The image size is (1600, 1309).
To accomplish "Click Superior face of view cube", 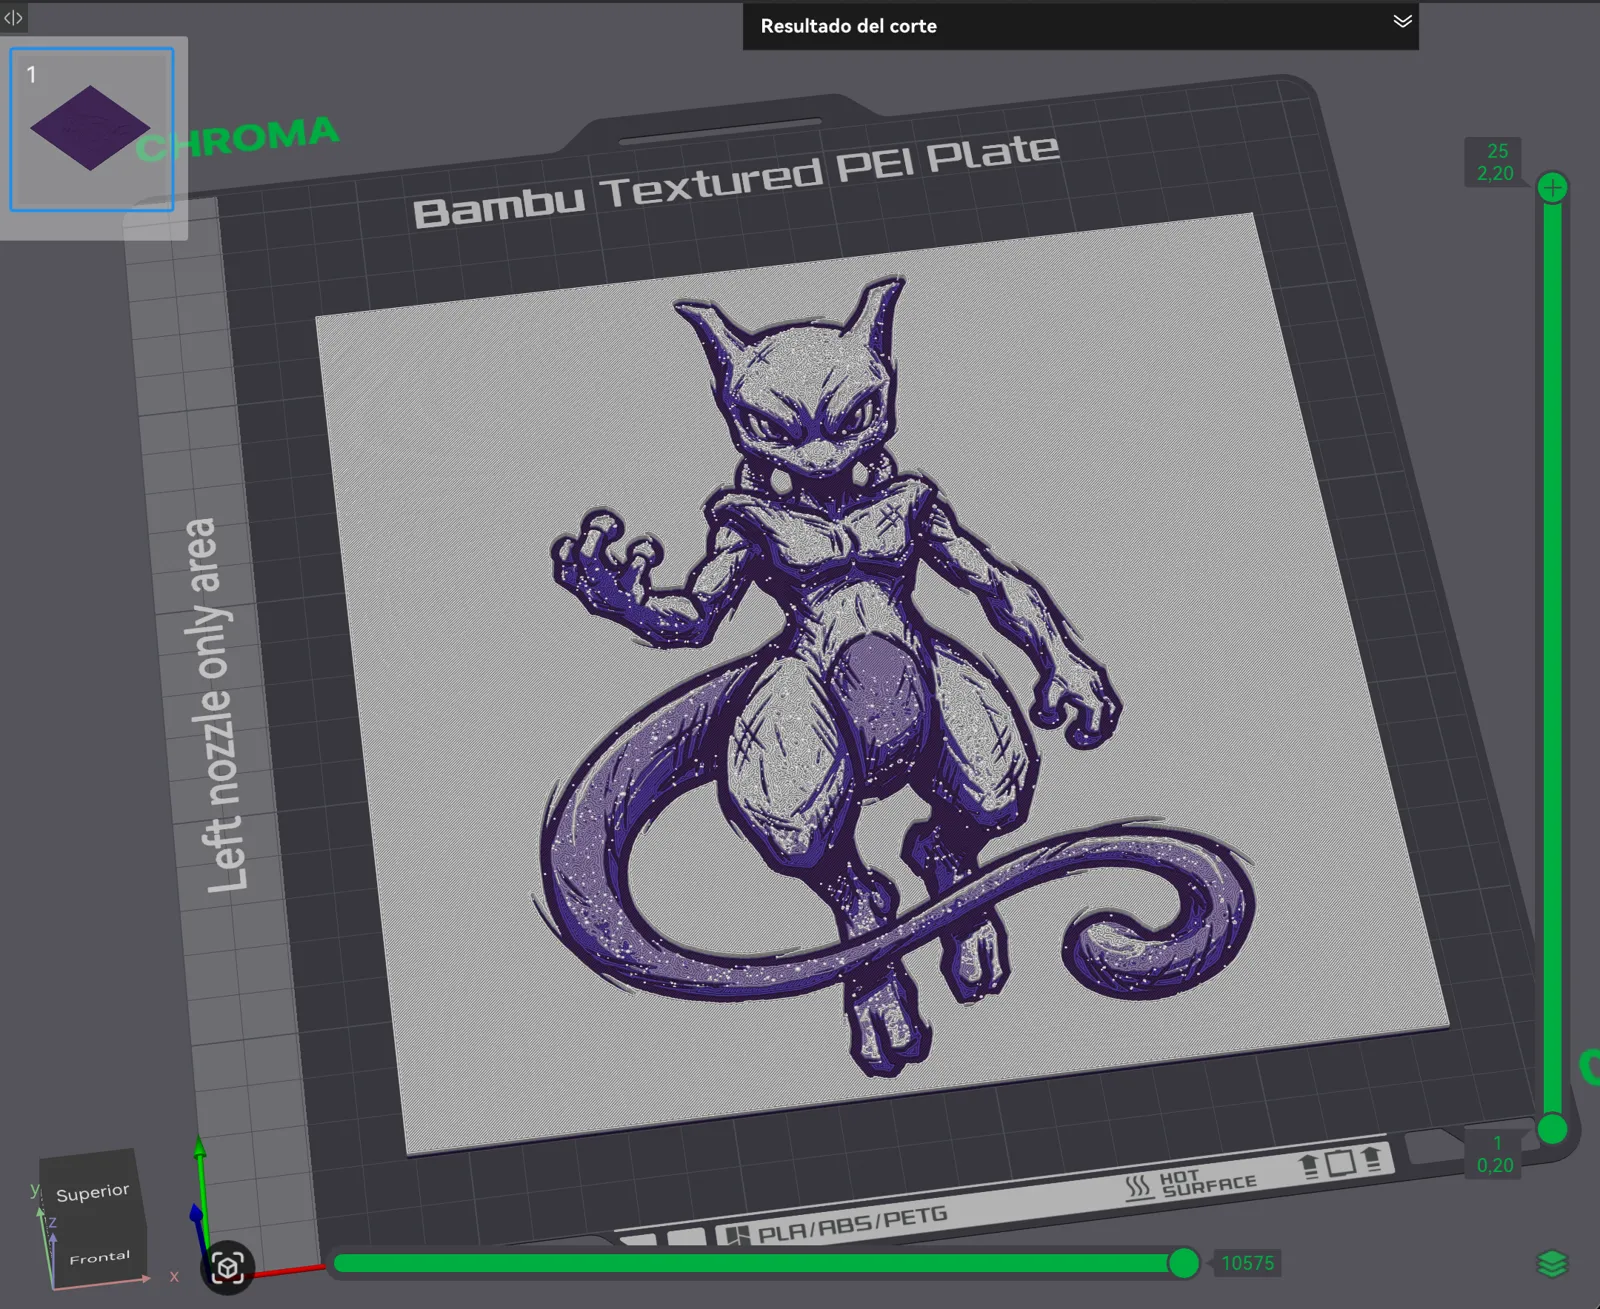I will pyautogui.click(x=92, y=1192).
